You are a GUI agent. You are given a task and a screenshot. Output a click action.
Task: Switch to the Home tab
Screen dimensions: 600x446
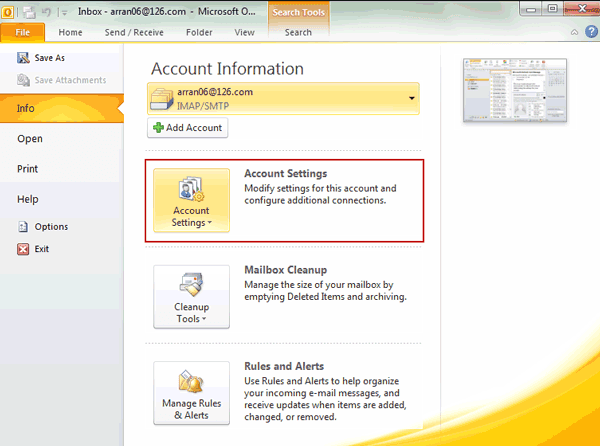pyautogui.click(x=70, y=33)
